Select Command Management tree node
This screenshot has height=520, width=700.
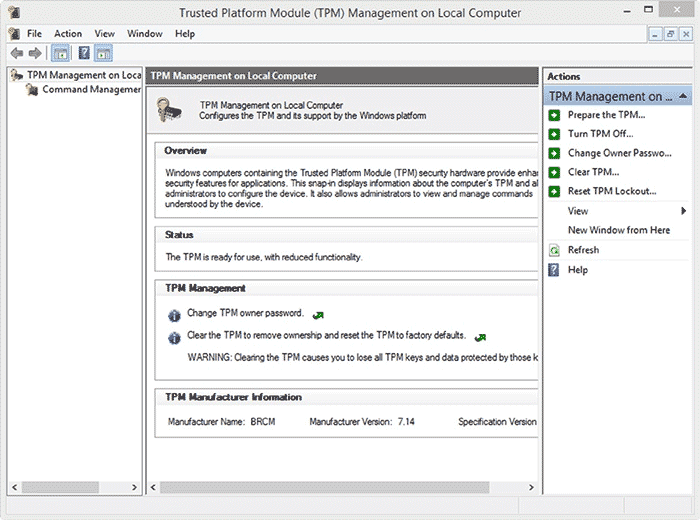click(x=90, y=90)
